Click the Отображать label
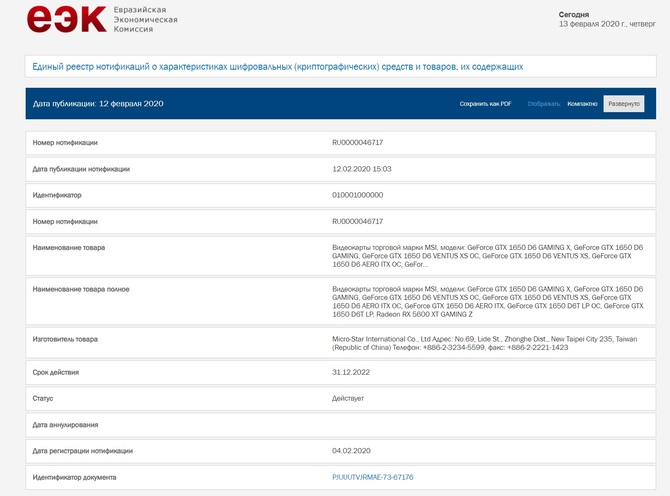The width and height of the screenshot is (670, 496). [544, 104]
